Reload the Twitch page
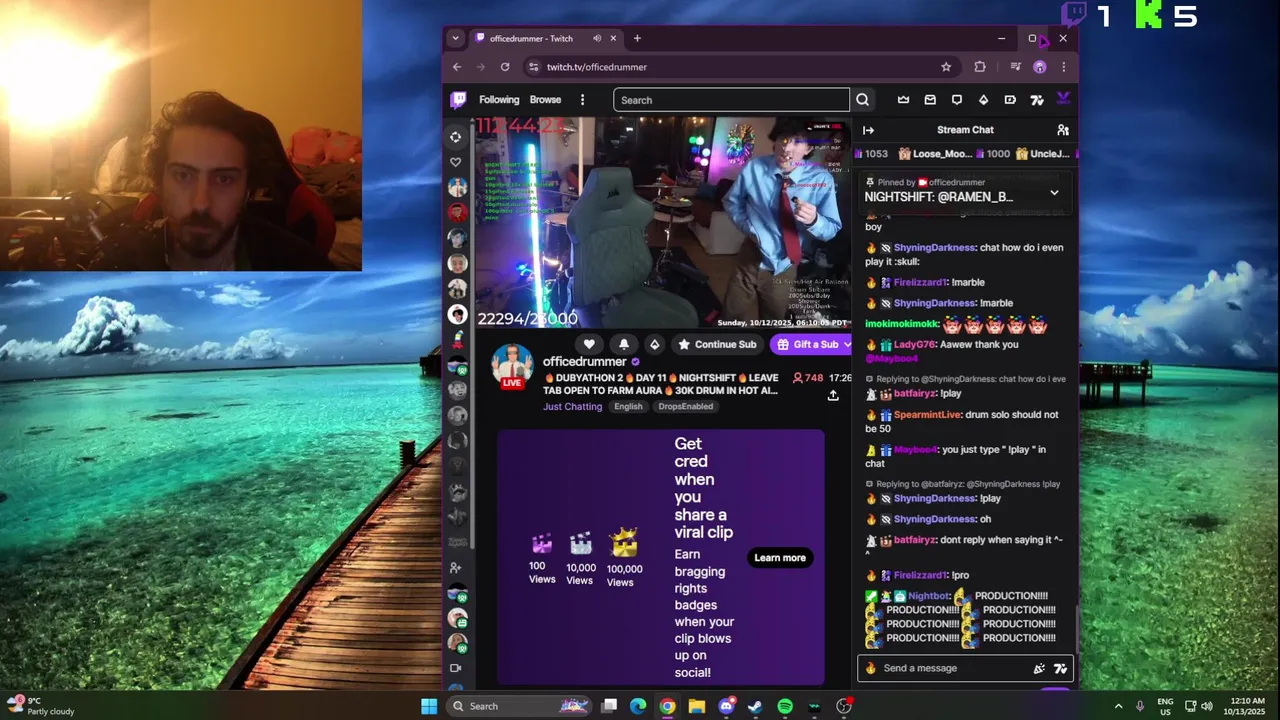 [505, 67]
